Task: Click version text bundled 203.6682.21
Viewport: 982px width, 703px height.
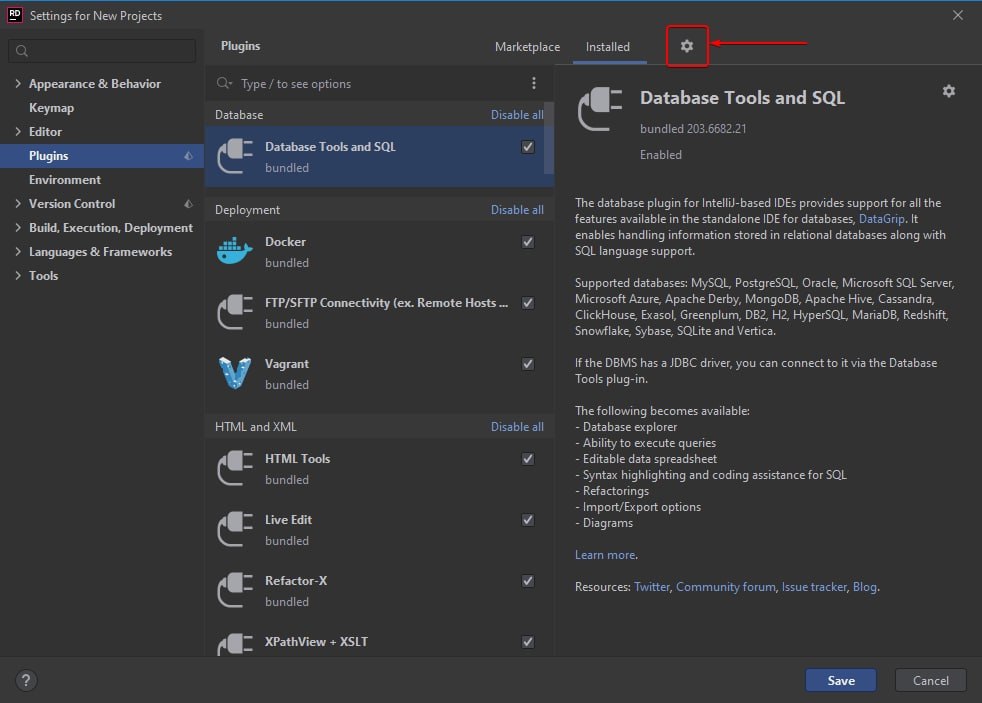Action: pyautogui.click(x=693, y=129)
